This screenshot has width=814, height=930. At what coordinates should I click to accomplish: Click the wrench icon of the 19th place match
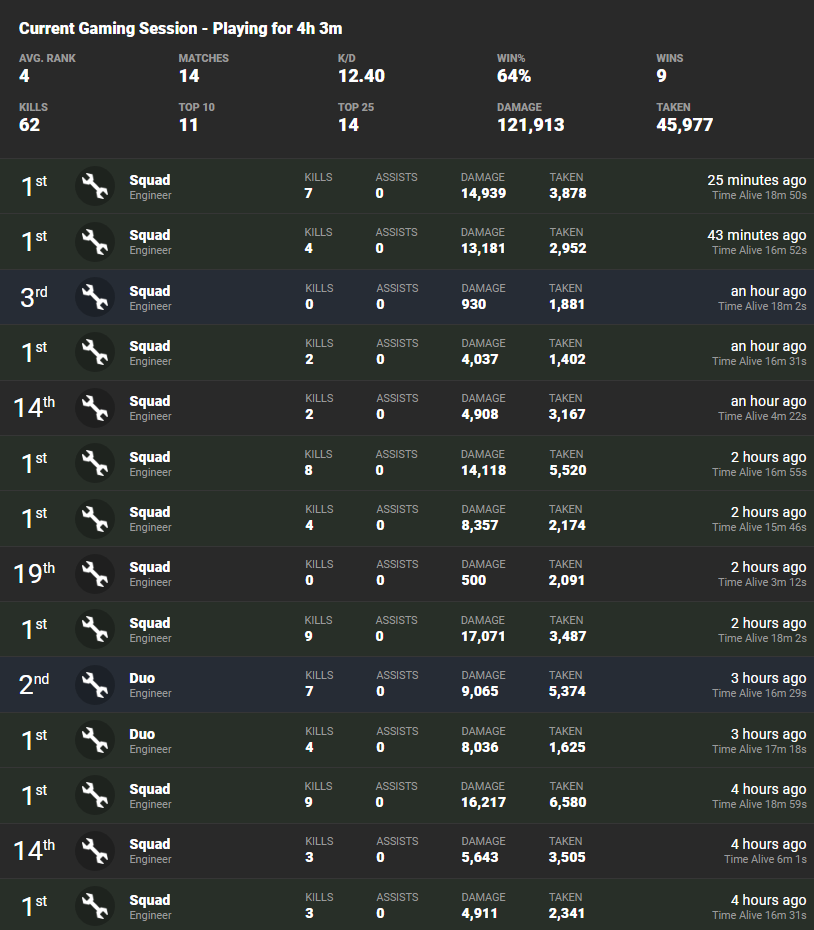point(95,574)
